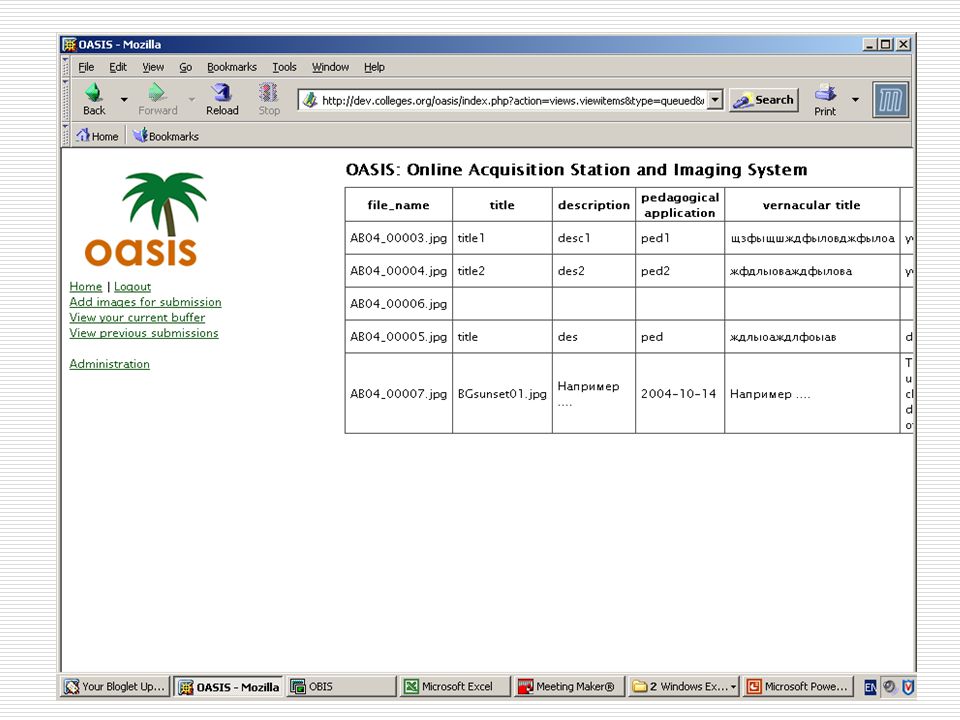
Task: Click the shield icon in the system tray
Action: point(908,687)
